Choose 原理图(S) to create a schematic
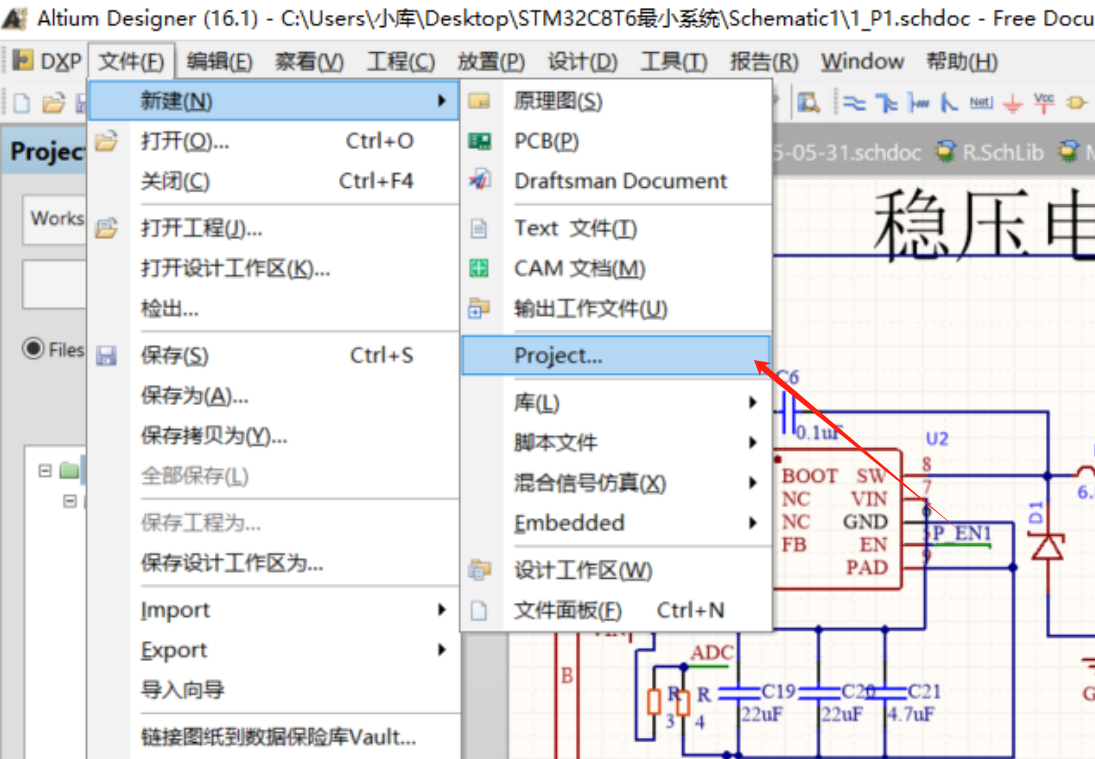Image resolution: width=1095 pixels, height=759 pixels. pyautogui.click(x=616, y=101)
